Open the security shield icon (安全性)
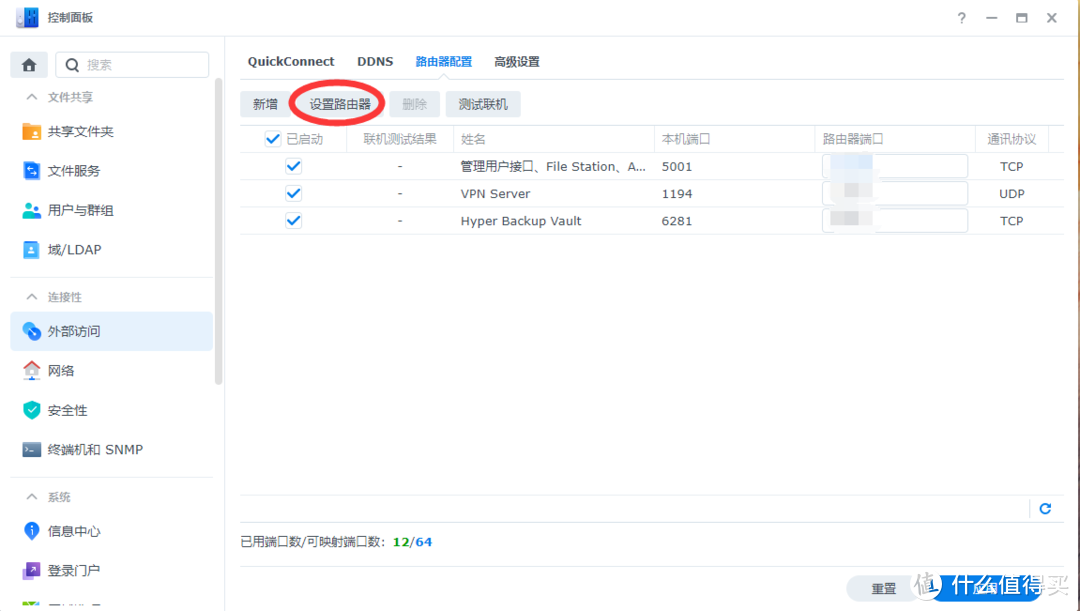 point(32,410)
